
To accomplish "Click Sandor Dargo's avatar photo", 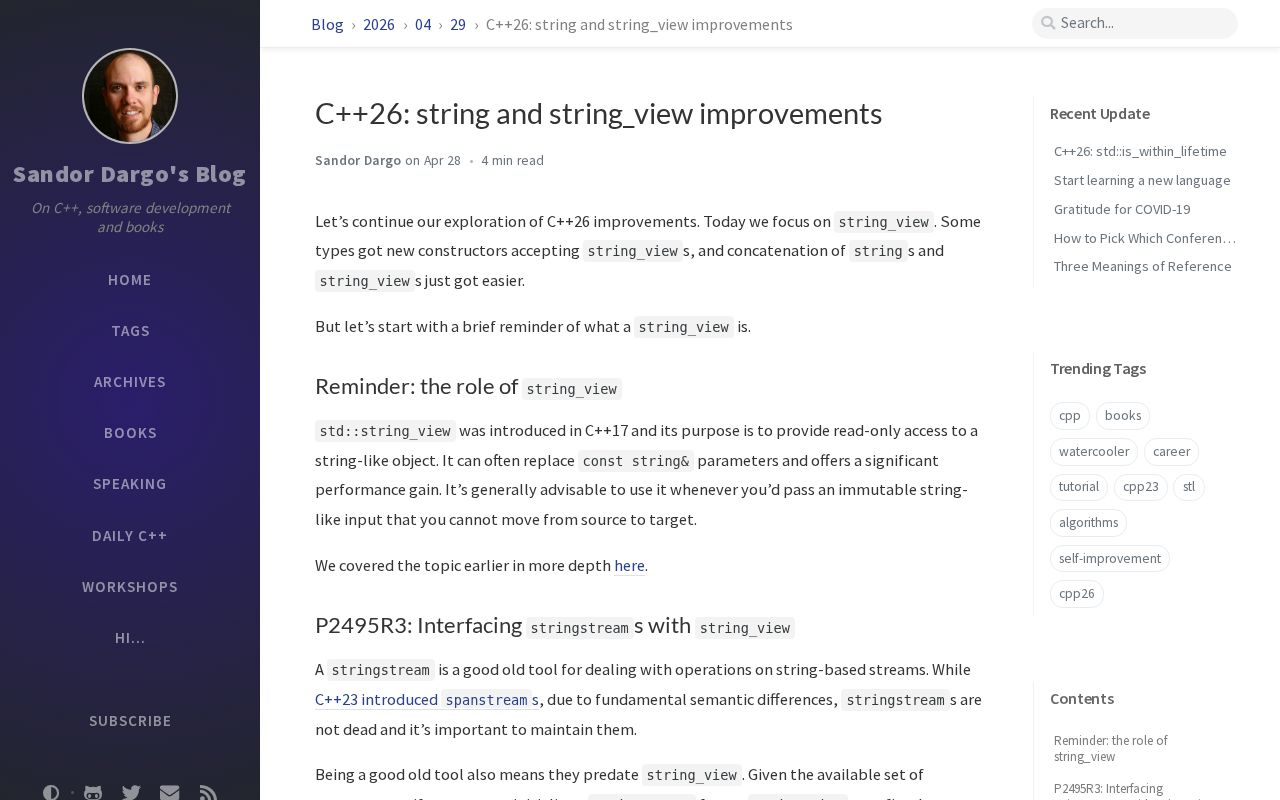I will click(130, 96).
